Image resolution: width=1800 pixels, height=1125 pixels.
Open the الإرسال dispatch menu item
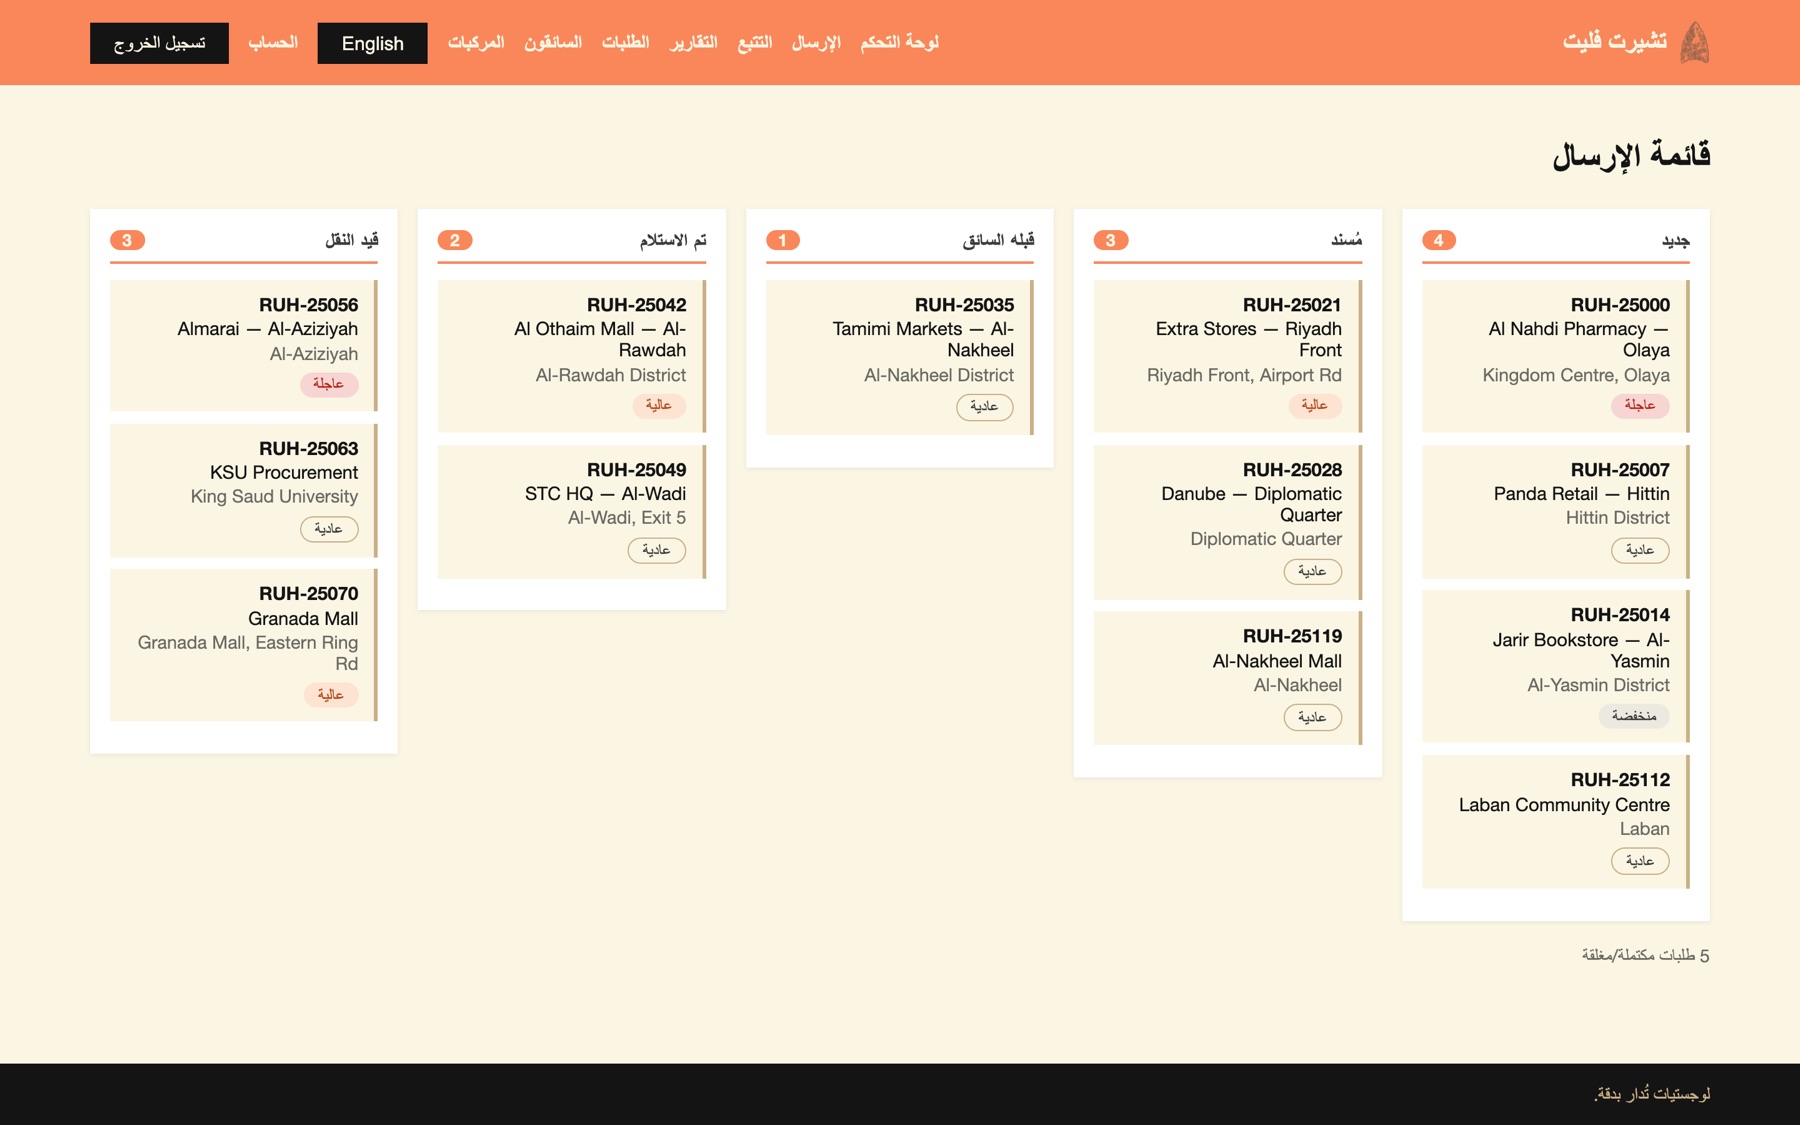pyautogui.click(x=816, y=42)
